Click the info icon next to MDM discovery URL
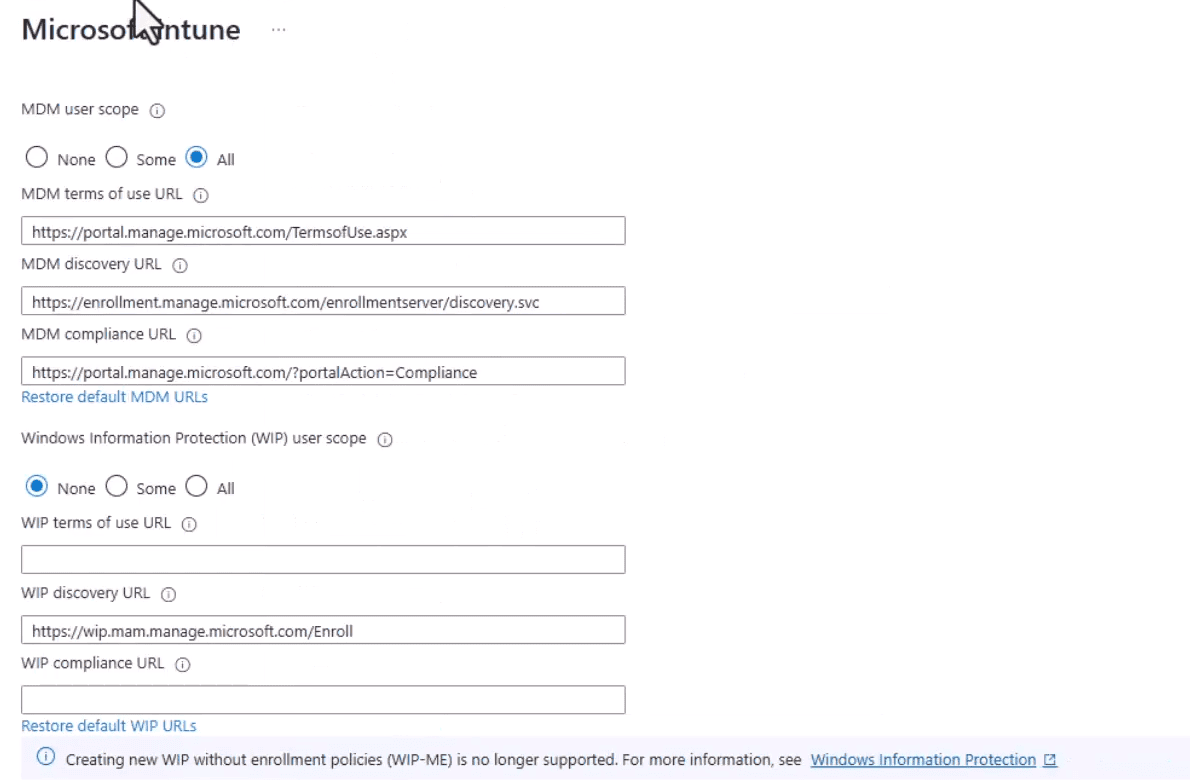 pos(179,266)
